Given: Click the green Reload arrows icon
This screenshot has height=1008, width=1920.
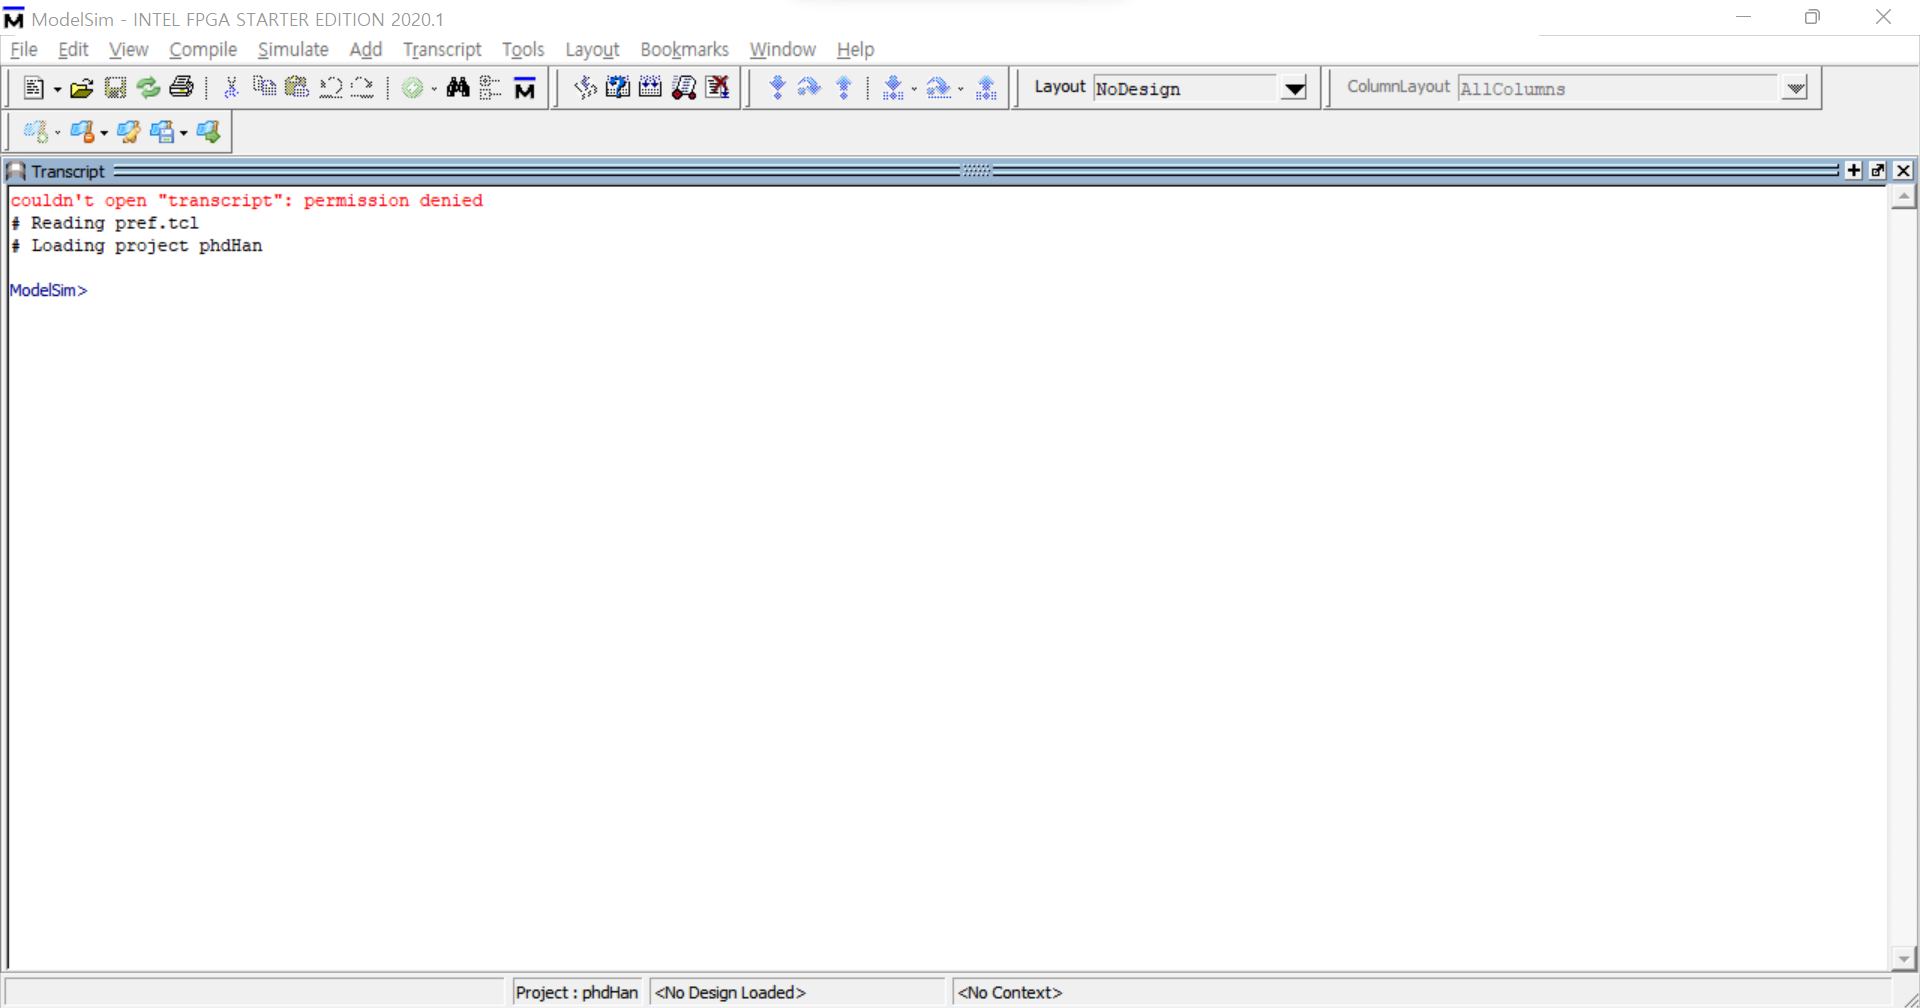Looking at the screenshot, I should pyautogui.click(x=148, y=88).
